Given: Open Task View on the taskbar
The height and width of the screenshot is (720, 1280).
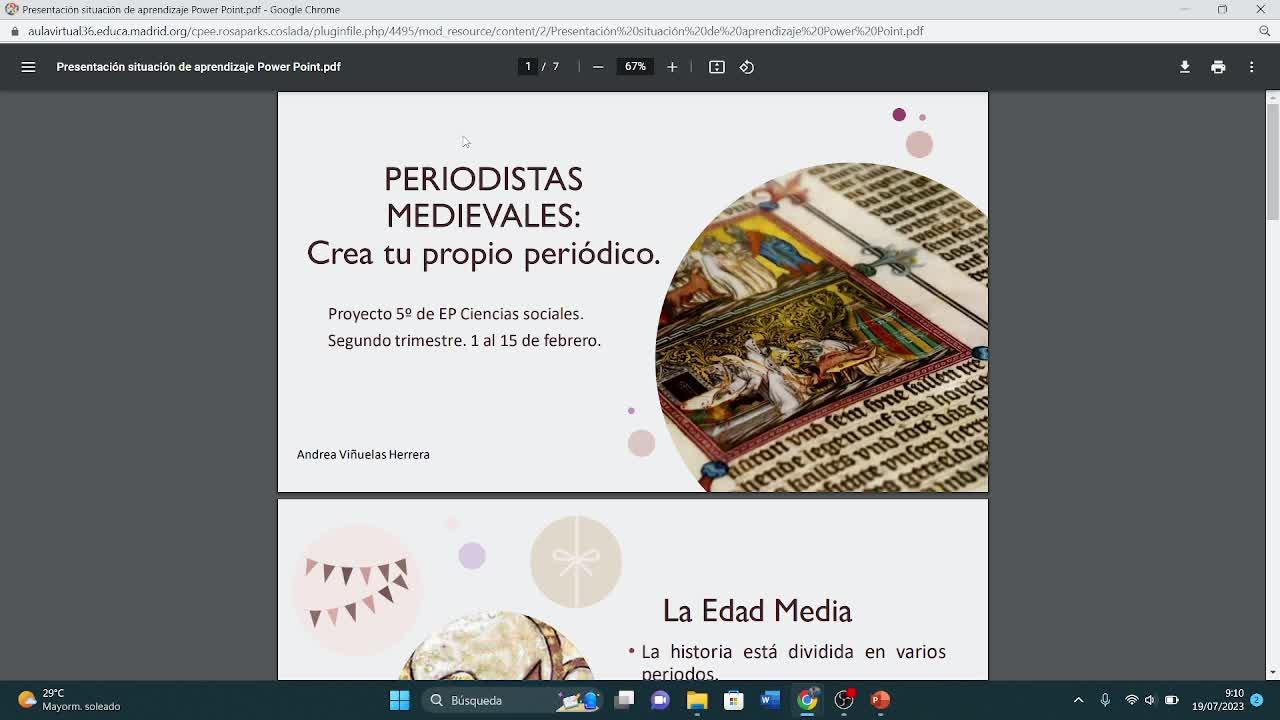Looking at the screenshot, I should [624, 700].
